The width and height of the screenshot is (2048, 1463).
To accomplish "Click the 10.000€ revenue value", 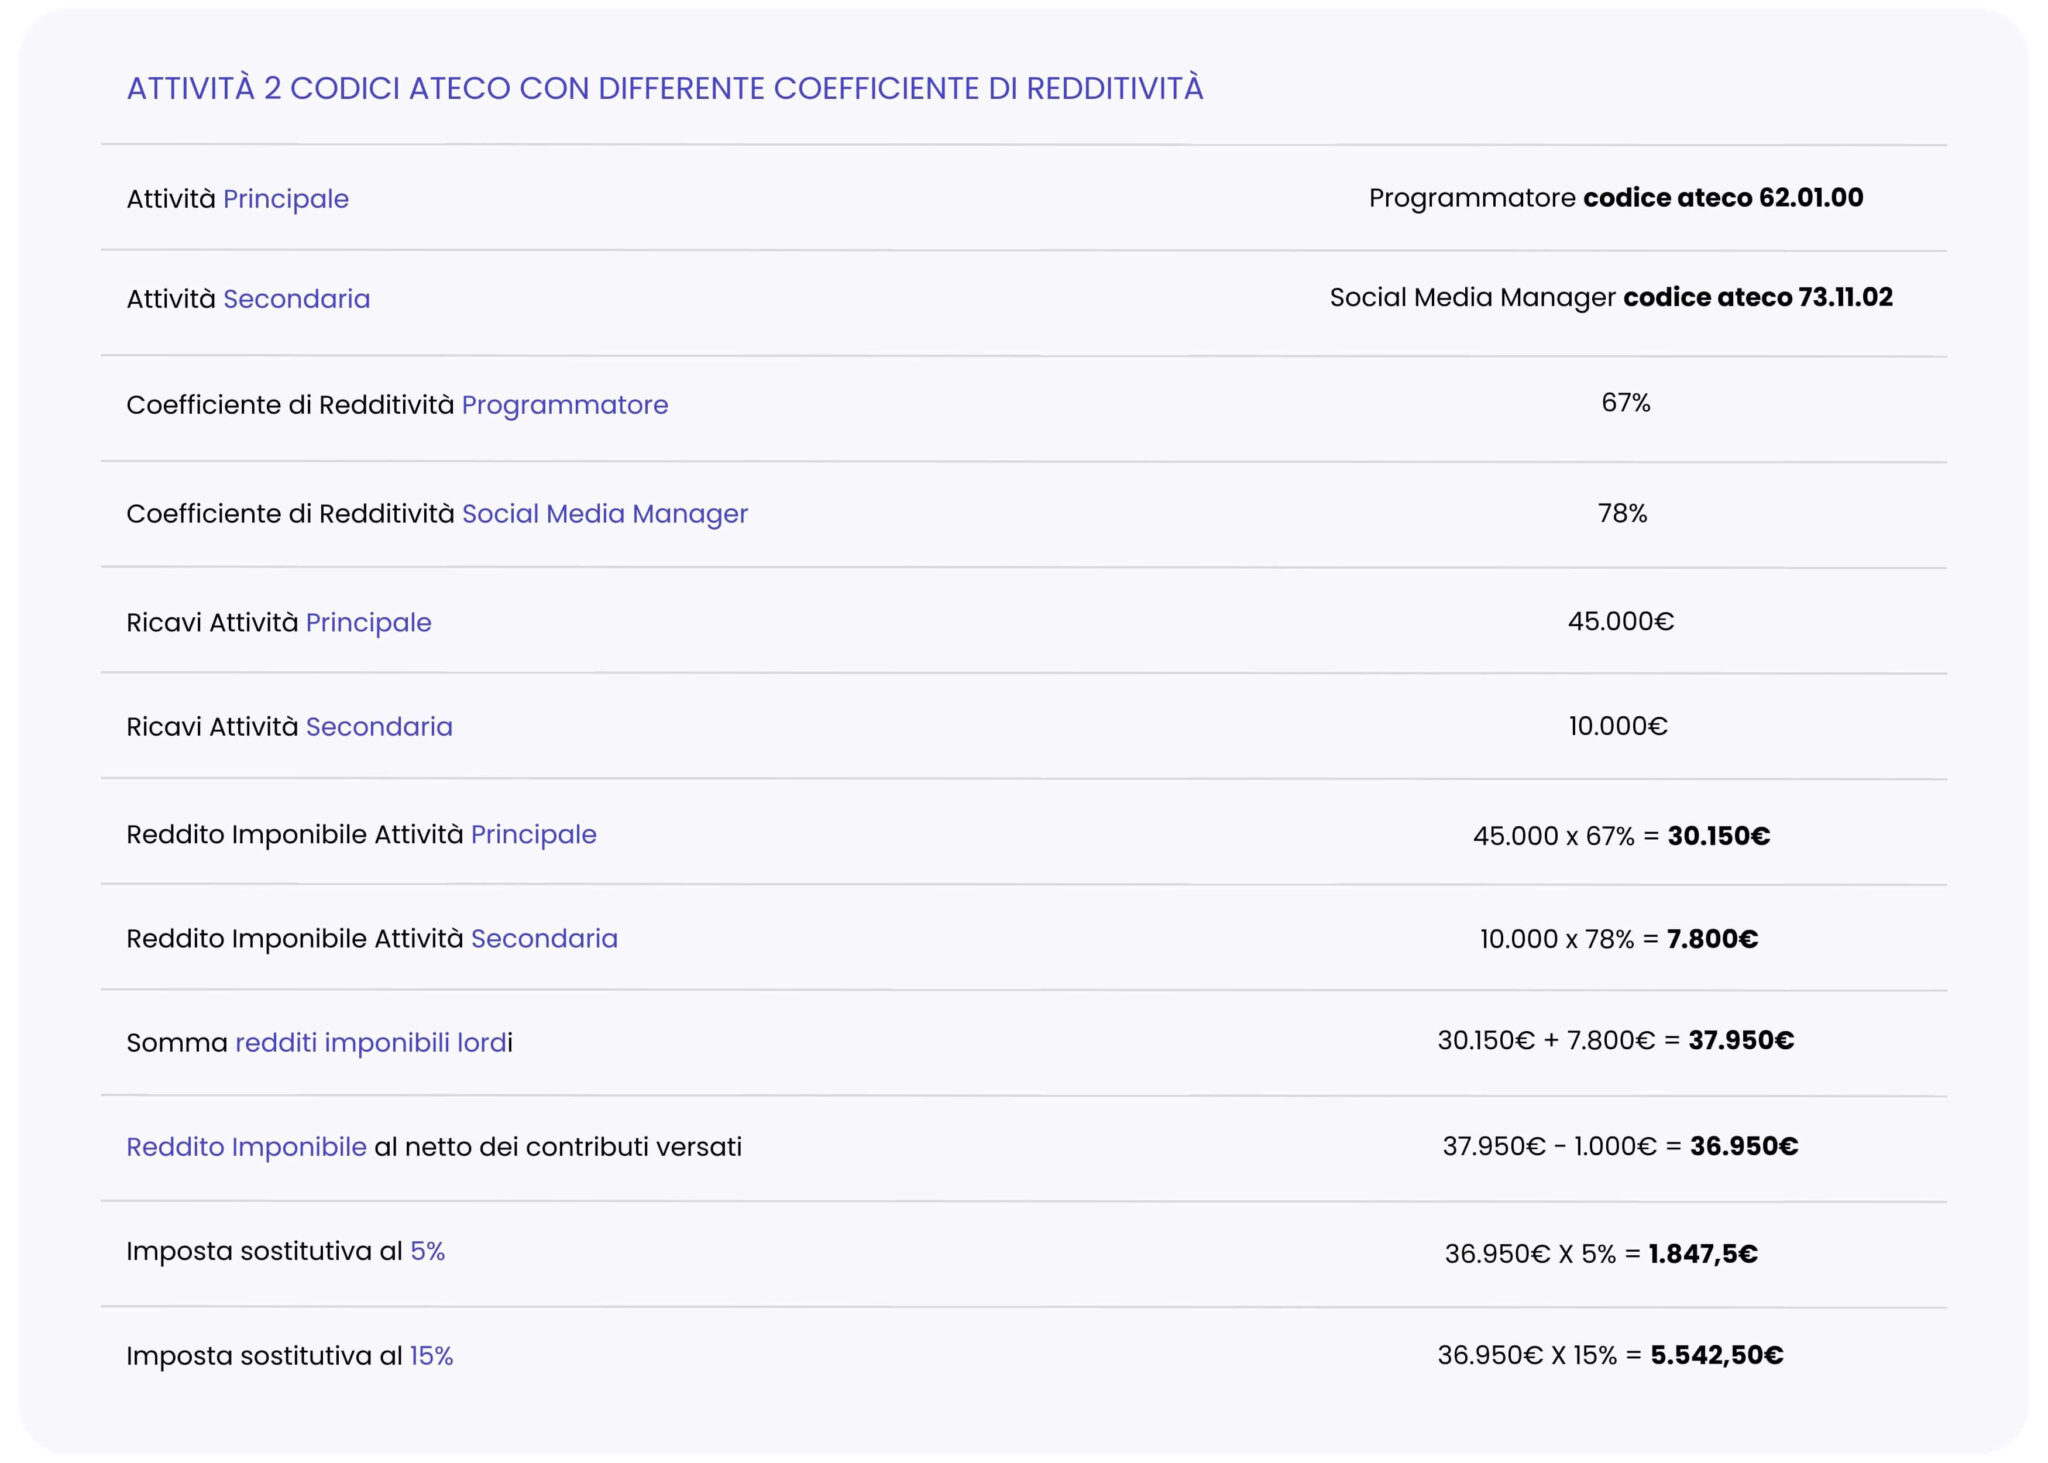I will click(1618, 726).
